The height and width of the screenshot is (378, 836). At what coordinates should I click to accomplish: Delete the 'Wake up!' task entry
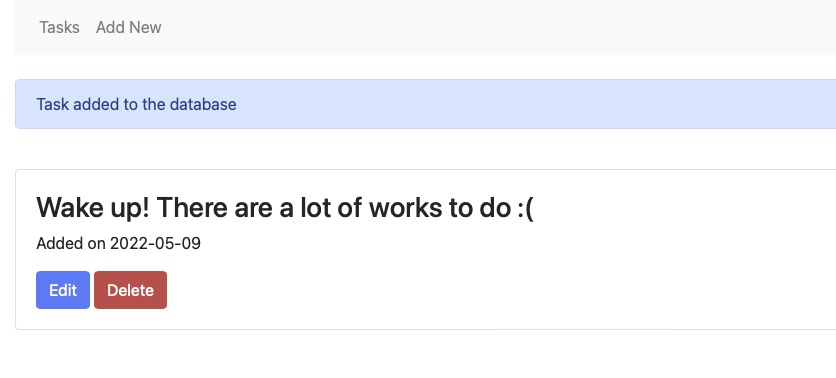pos(131,290)
